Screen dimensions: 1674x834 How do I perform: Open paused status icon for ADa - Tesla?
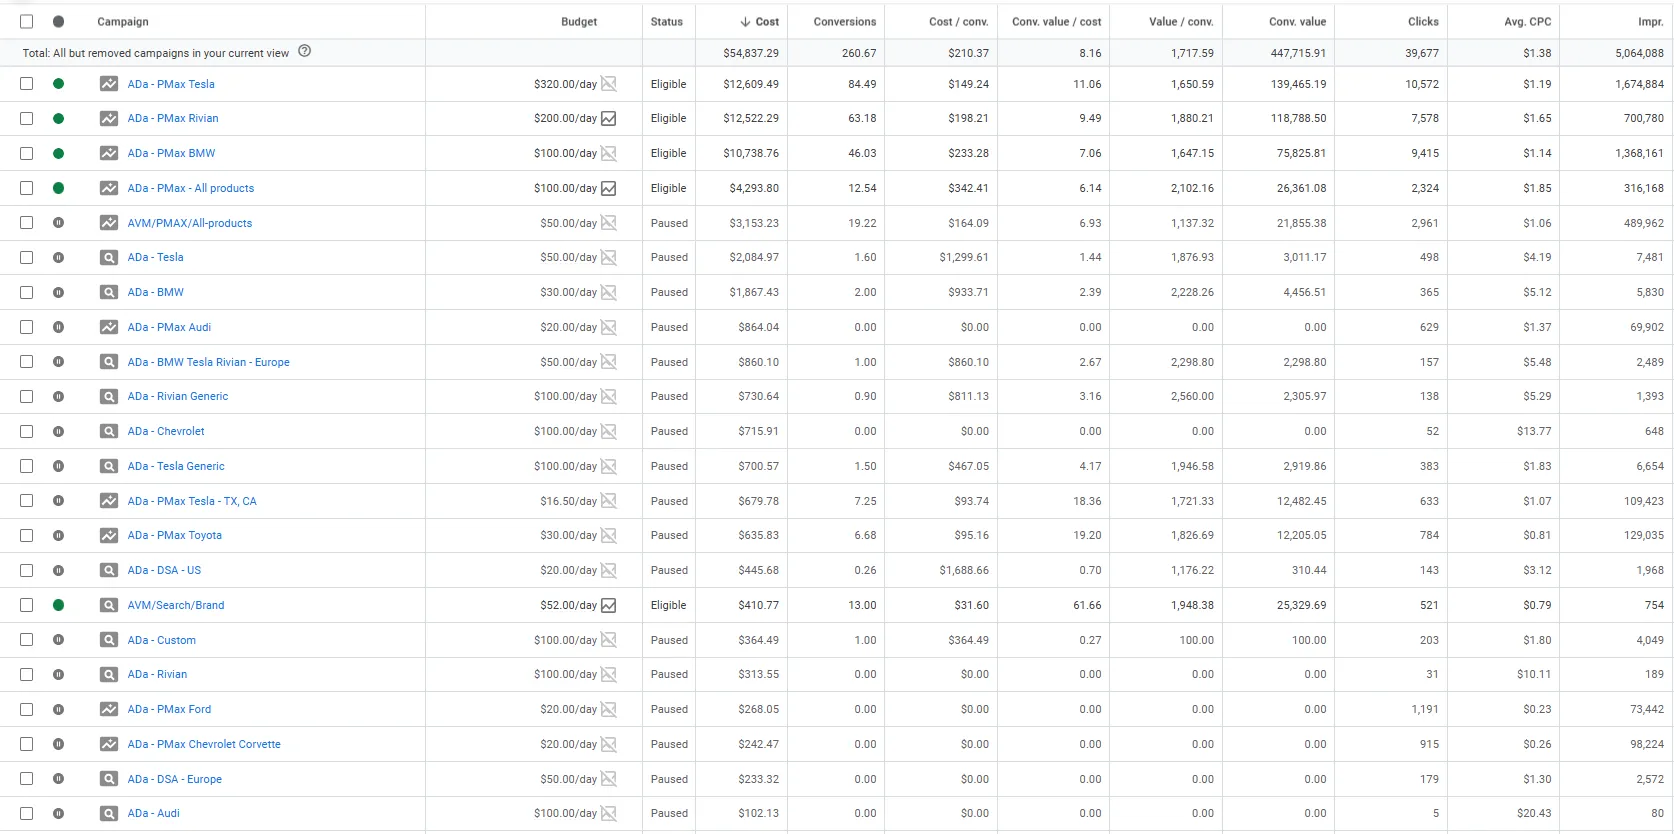[x=59, y=257]
